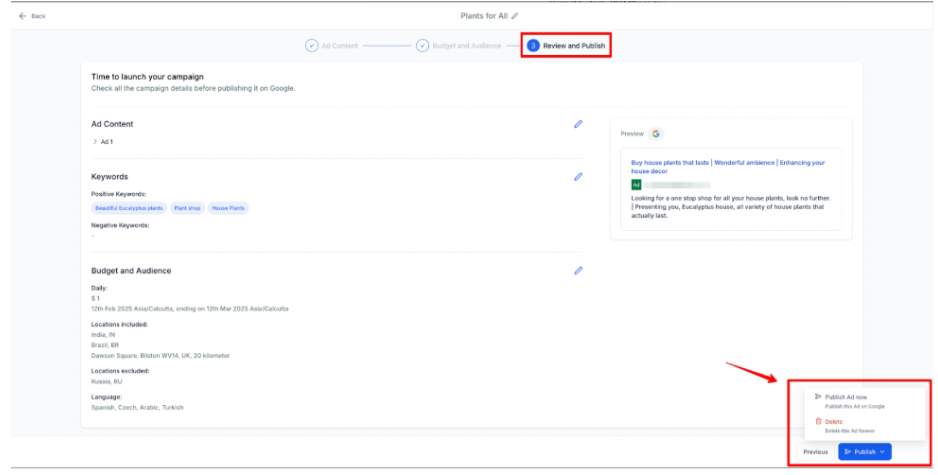This screenshot has height=475, width=938.
Task: Click the Keywords section edit pencil
Action: pyautogui.click(x=578, y=177)
